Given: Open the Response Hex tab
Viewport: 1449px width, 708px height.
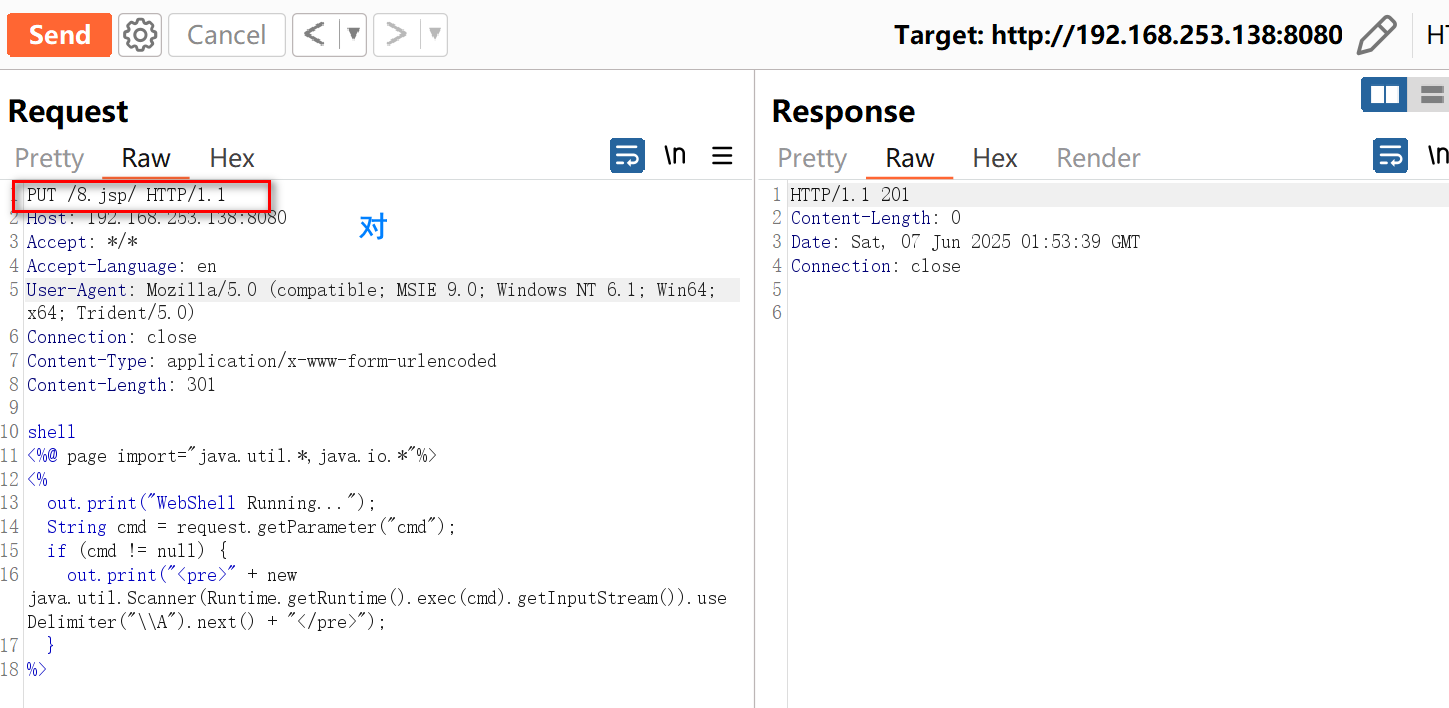Looking at the screenshot, I should click(x=995, y=158).
